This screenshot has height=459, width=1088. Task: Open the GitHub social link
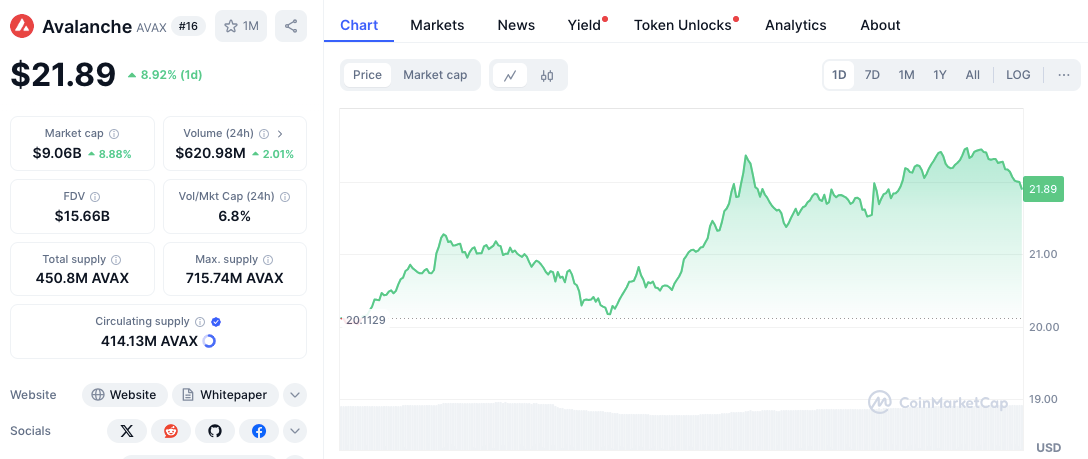215,431
